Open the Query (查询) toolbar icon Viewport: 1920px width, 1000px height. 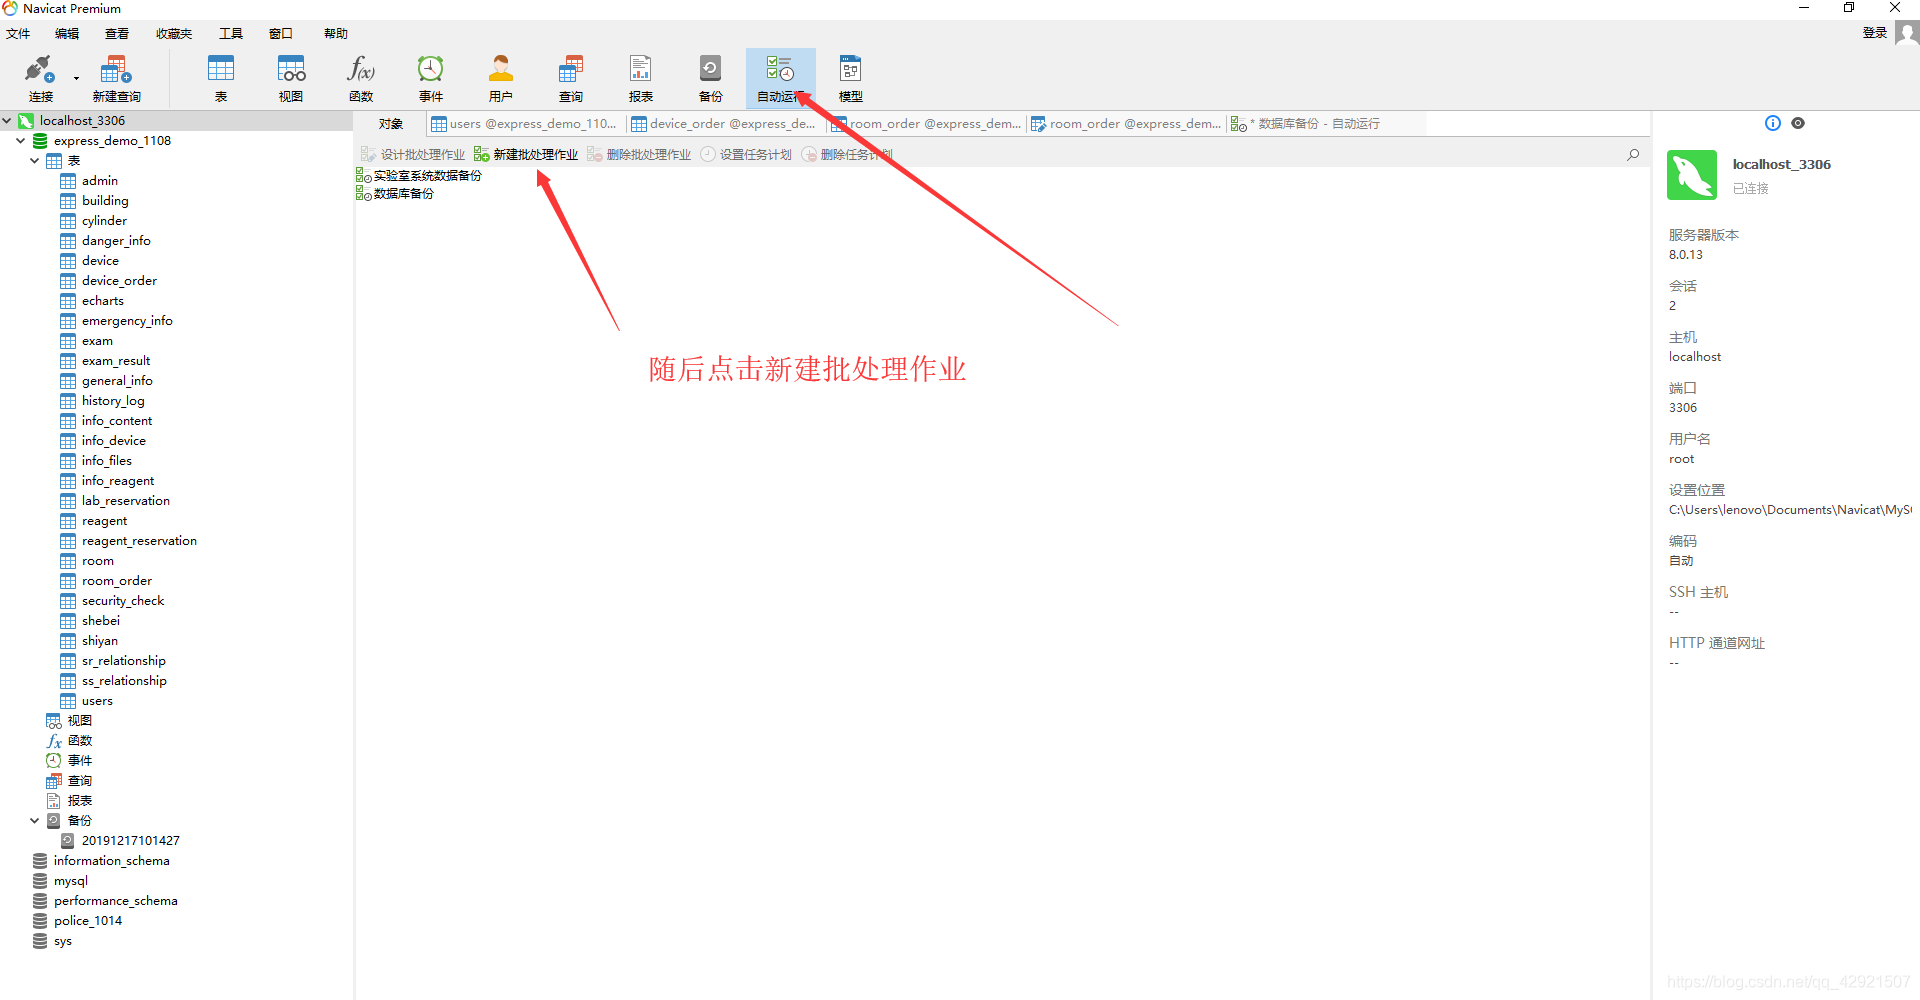[x=571, y=79]
